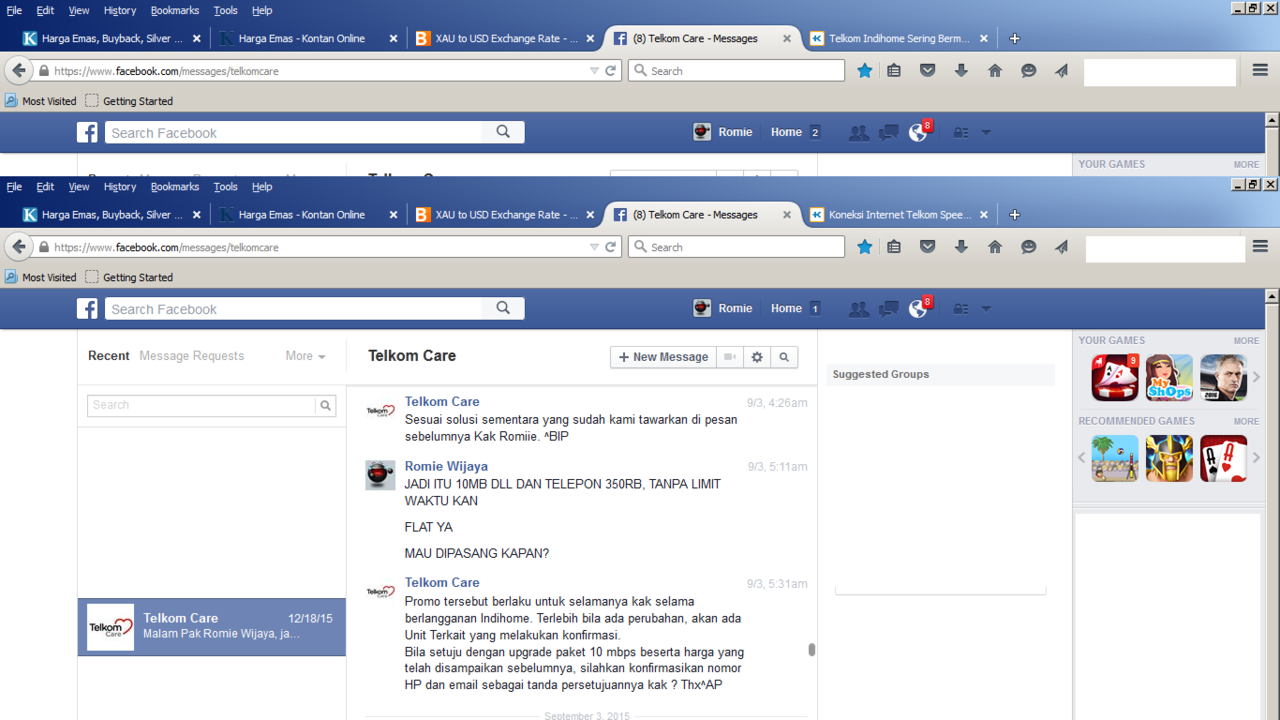Open the beach recommended game icon
Image resolution: width=1280 pixels, height=720 pixels.
(x=1115, y=458)
